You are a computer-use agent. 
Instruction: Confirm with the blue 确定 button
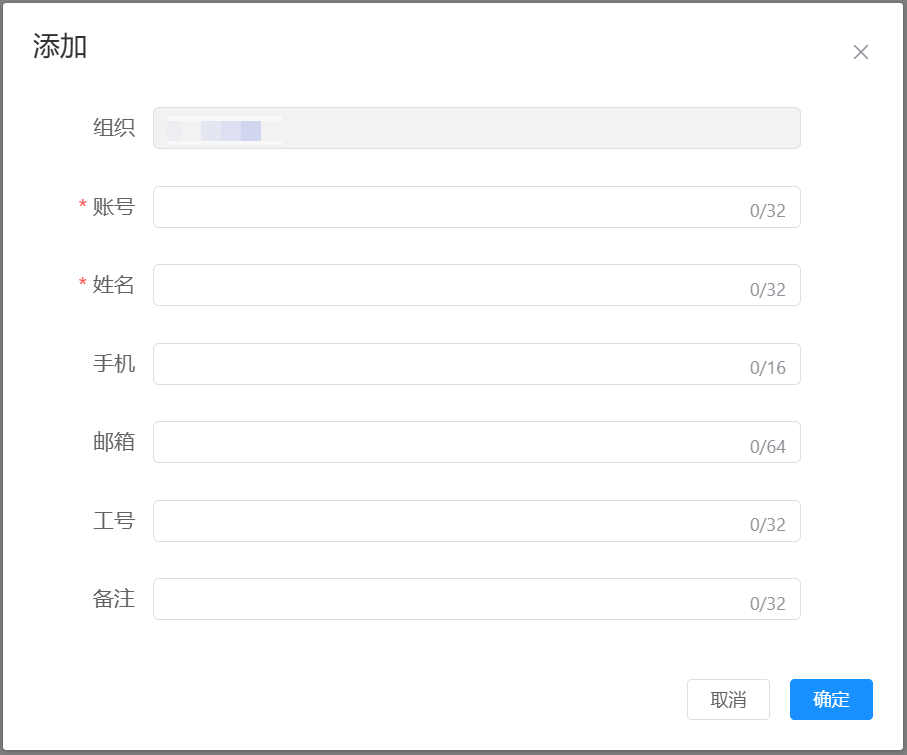831,700
